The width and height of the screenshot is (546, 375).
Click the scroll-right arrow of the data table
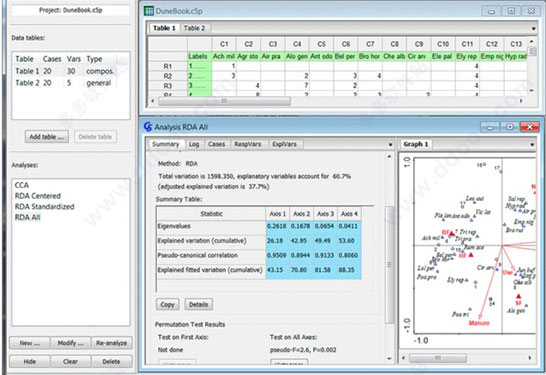click(521, 101)
